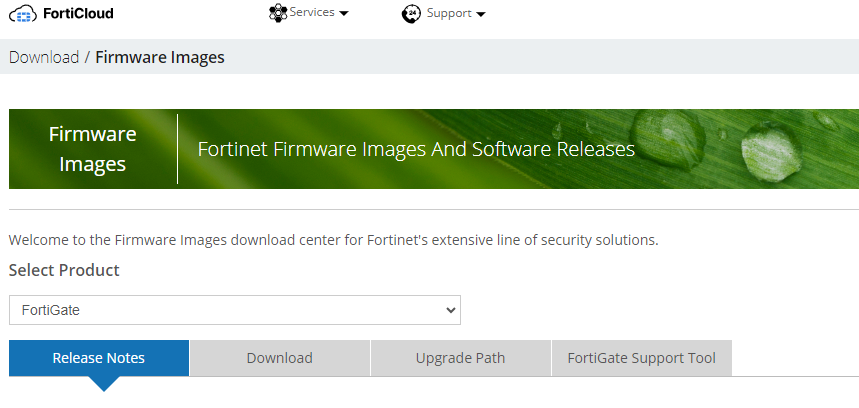Switch to the Upgrade Path tab

pos(460,358)
